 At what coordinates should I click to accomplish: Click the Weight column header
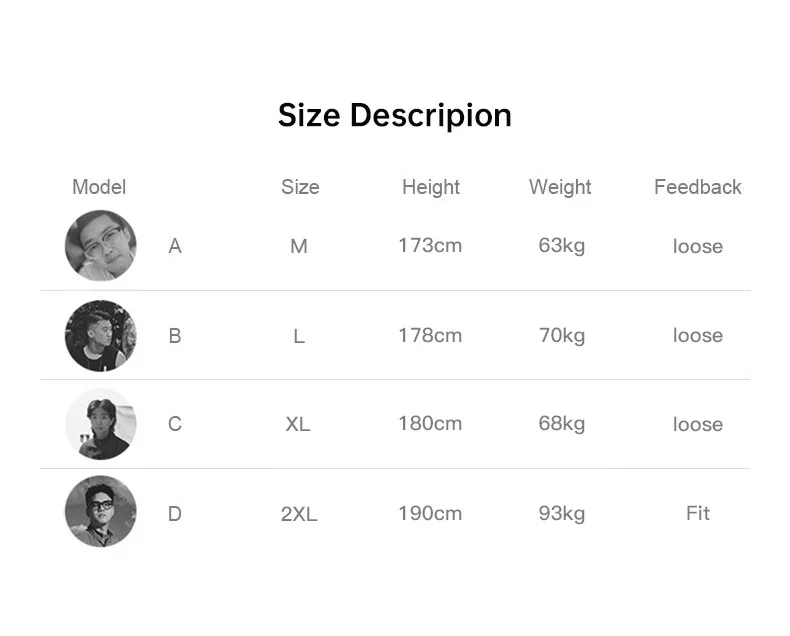[560, 187]
